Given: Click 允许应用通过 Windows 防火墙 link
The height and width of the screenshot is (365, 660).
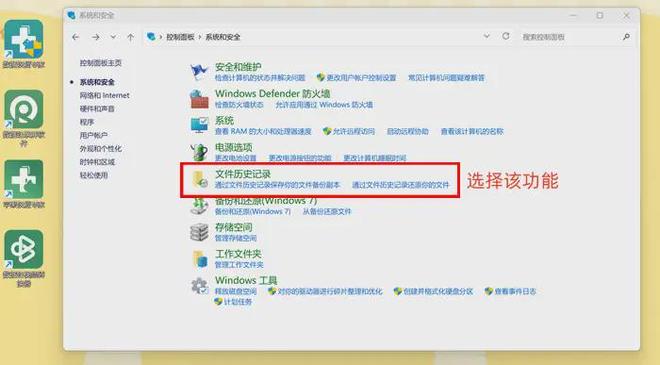Looking at the screenshot, I should point(324,104).
